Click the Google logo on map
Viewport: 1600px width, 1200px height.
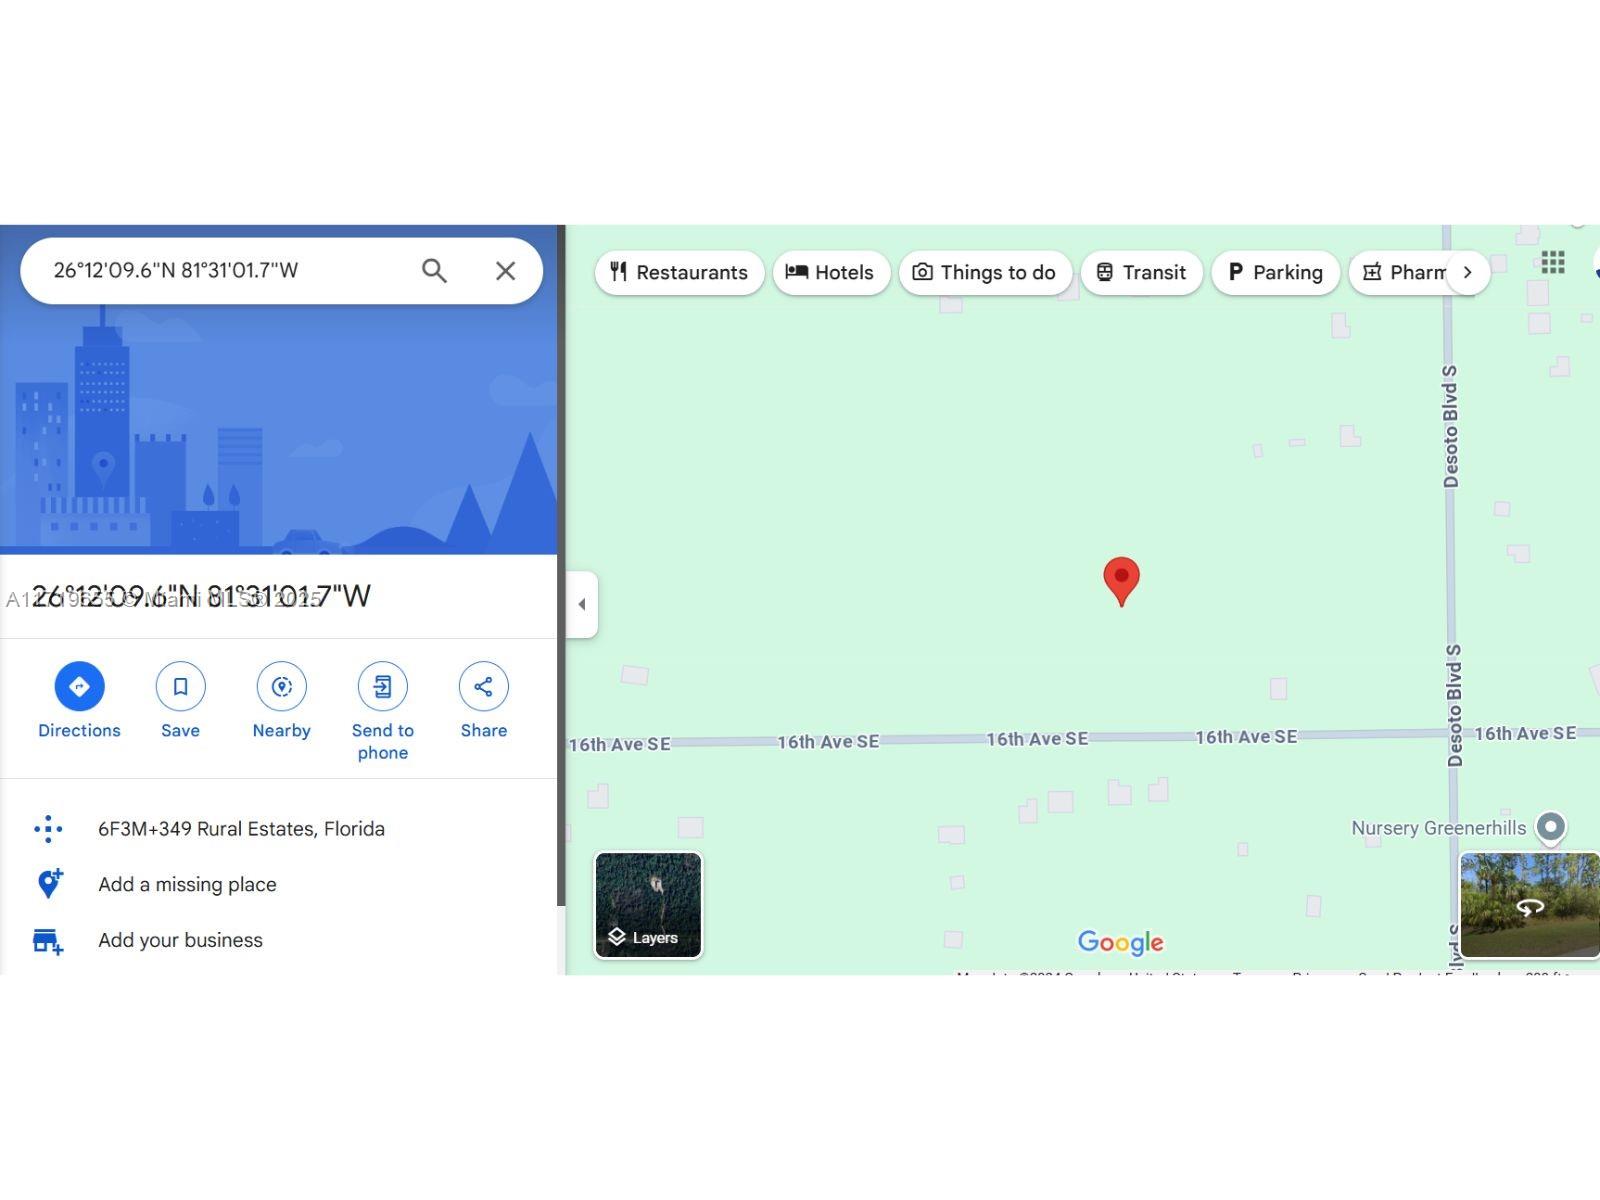point(1121,942)
